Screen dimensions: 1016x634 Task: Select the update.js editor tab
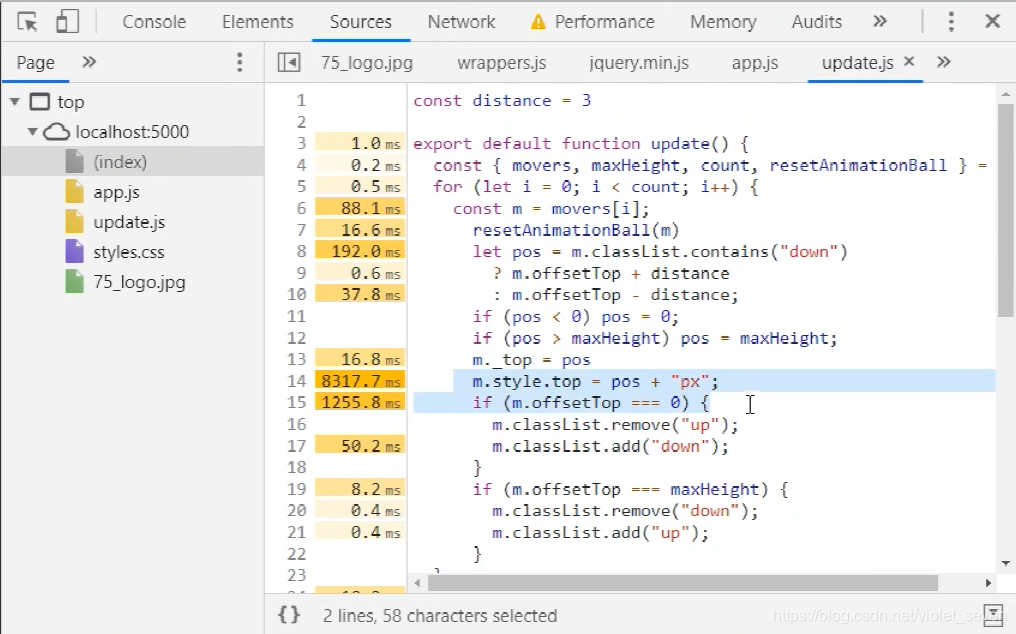(857, 63)
